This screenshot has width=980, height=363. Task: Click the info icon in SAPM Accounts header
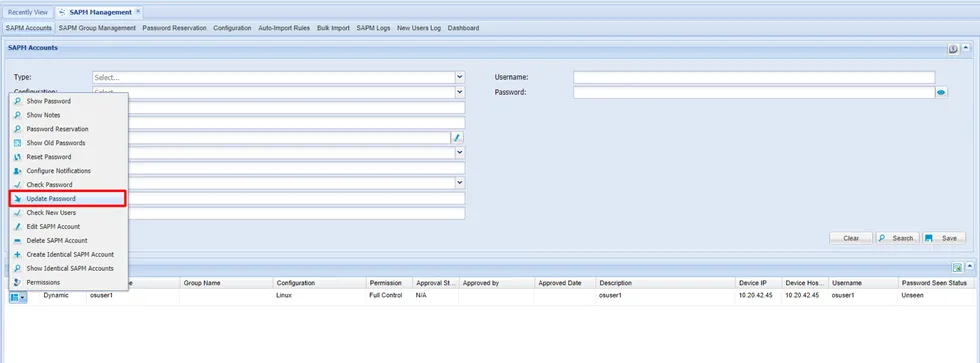(953, 49)
